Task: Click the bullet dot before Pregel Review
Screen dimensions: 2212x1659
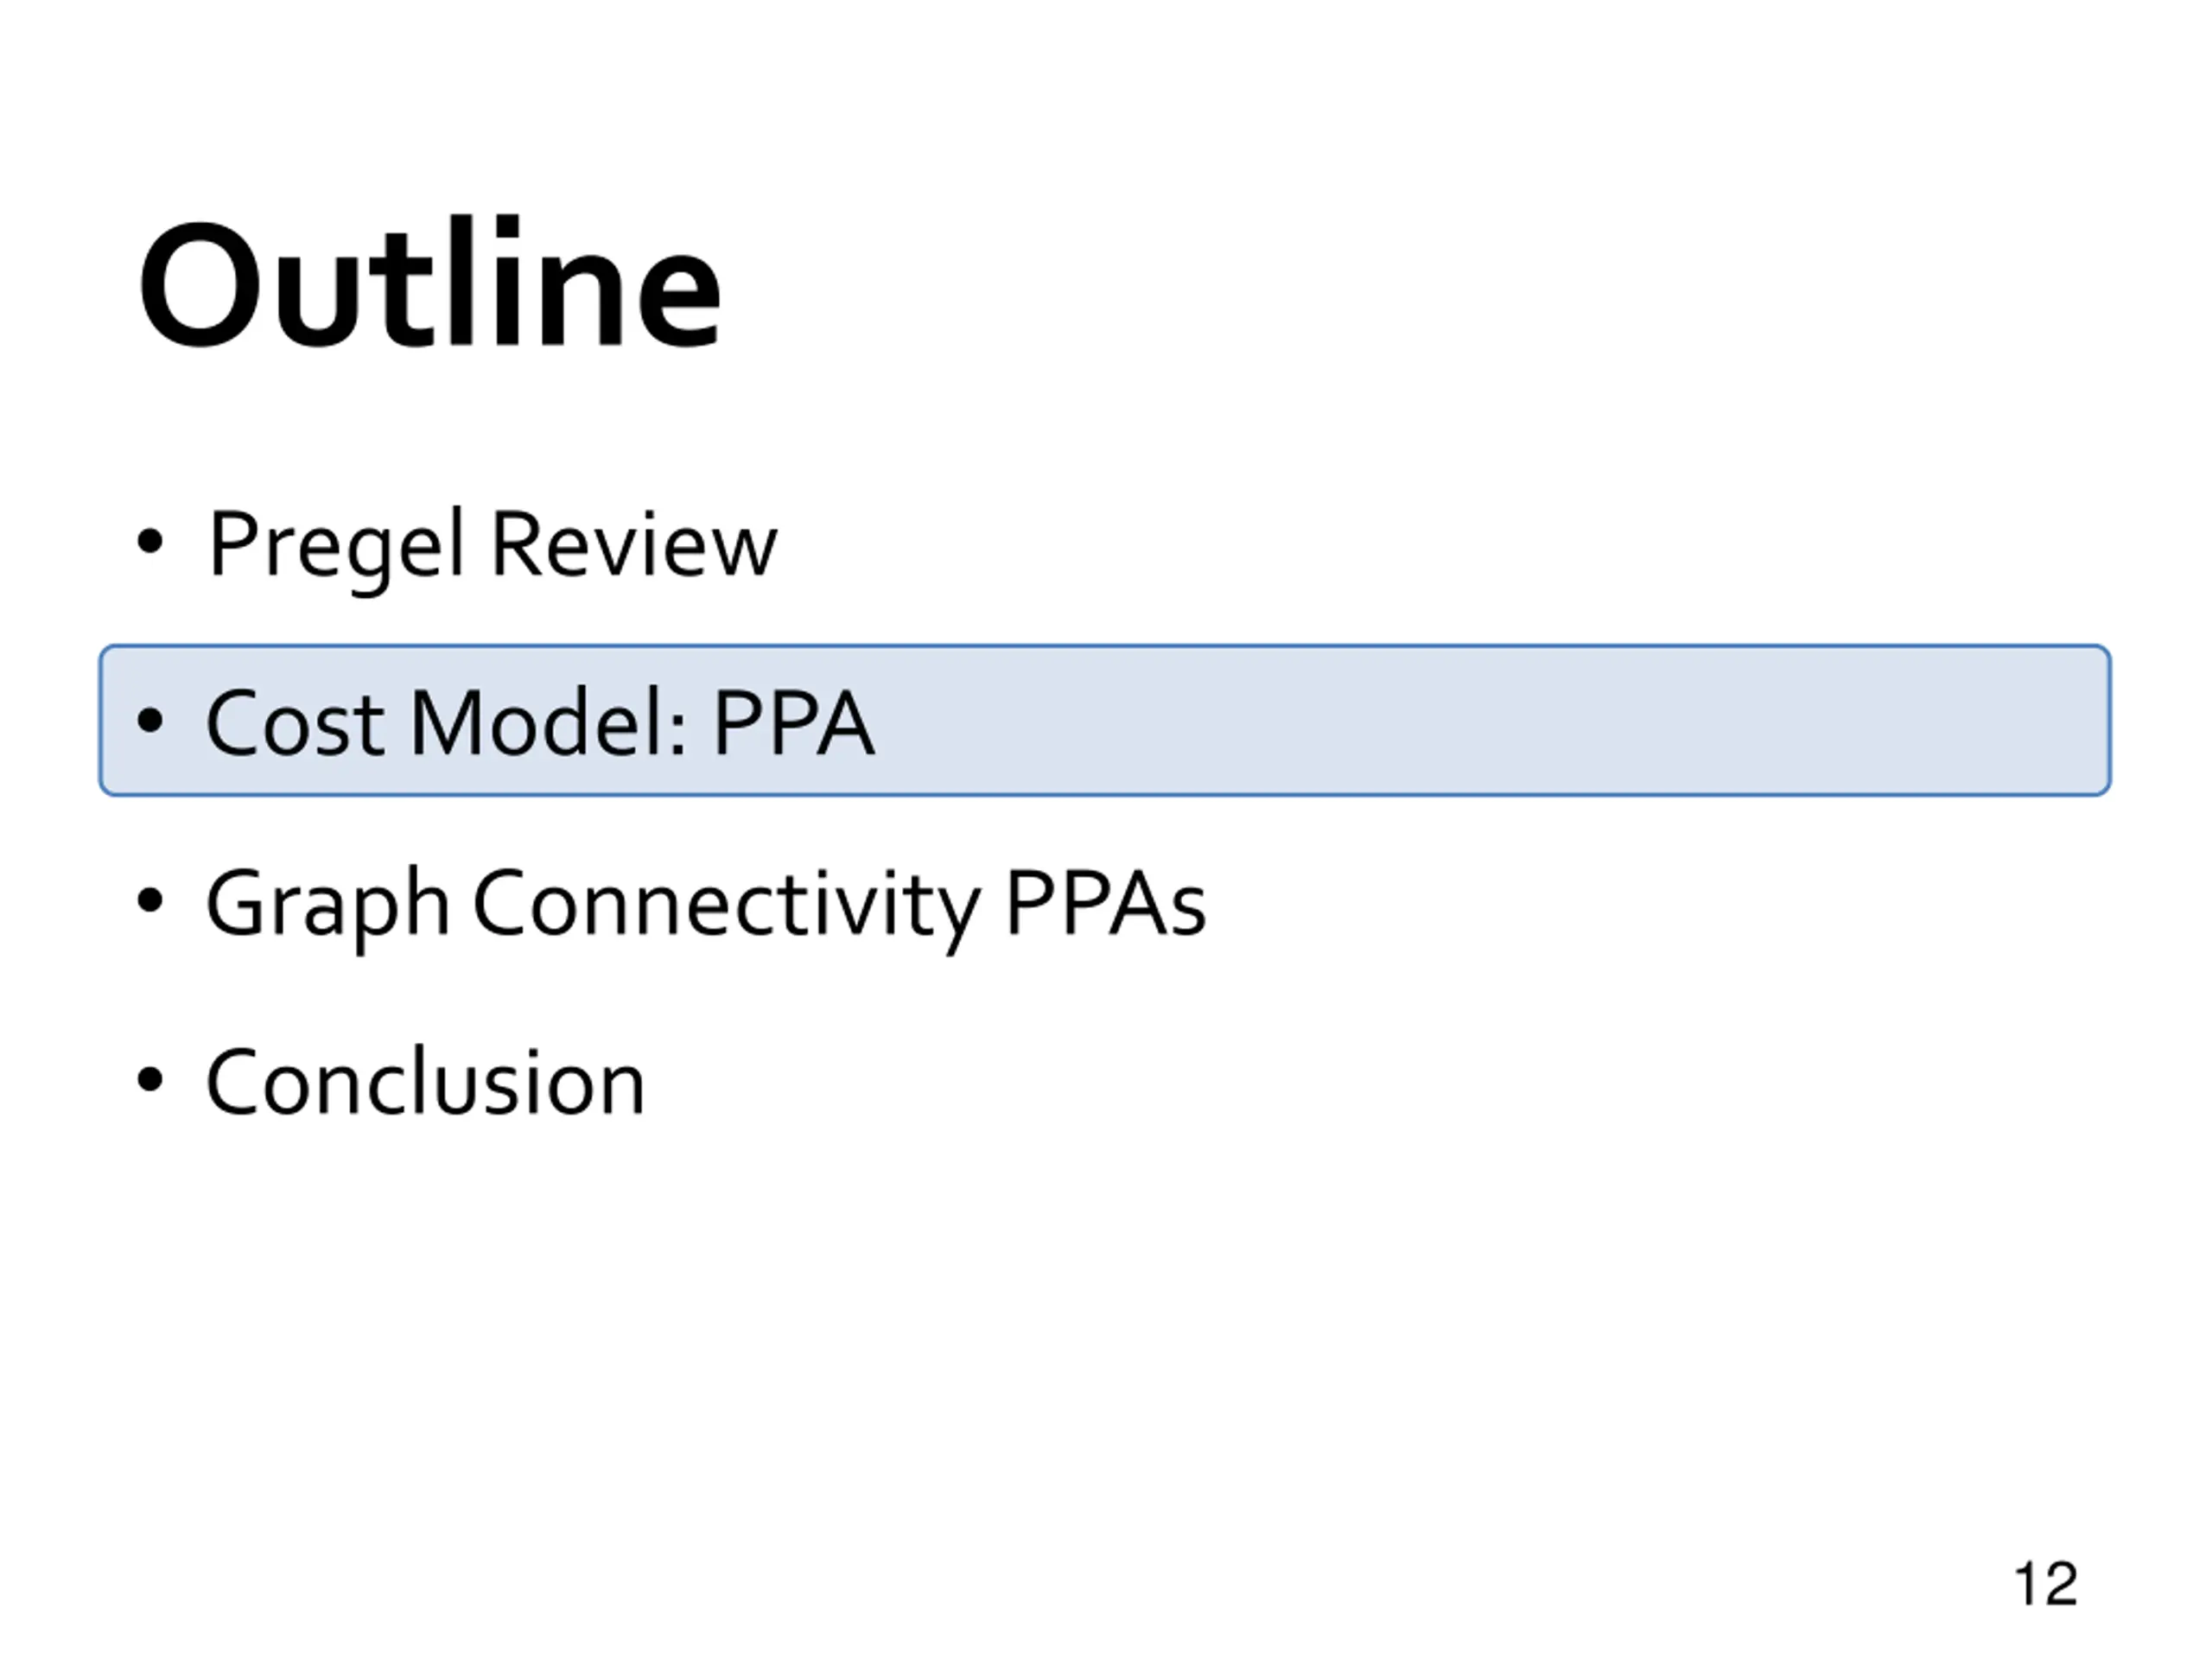Action: pyautogui.click(x=150, y=542)
